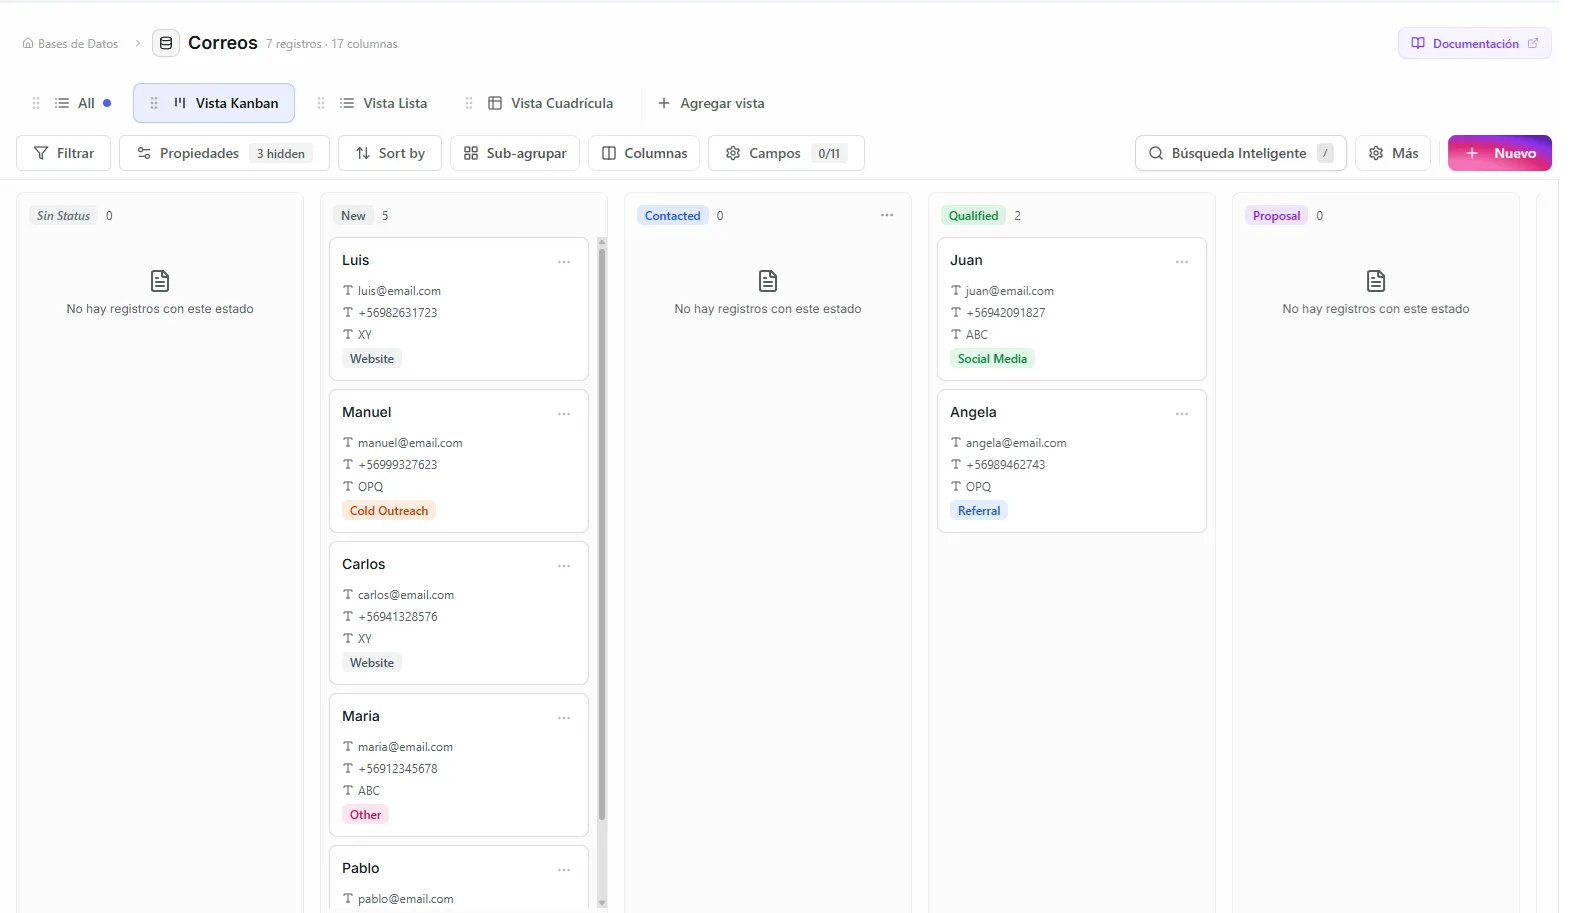Screen dimensions: 1574x913
Task: Click the Referral tag on Angela card
Action: click(x=979, y=511)
